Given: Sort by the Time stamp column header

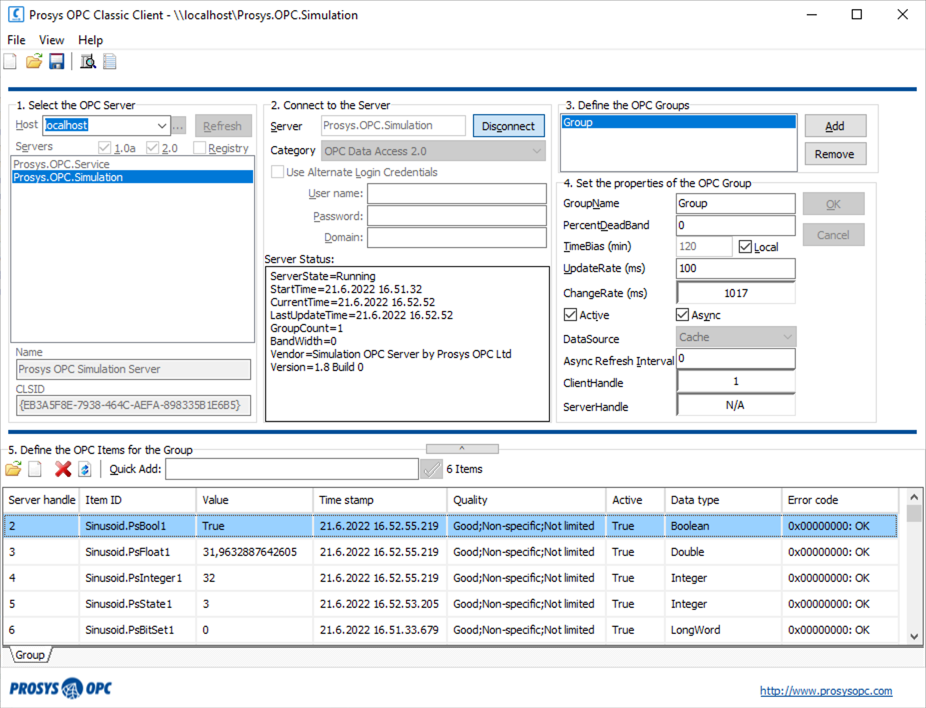Looking at the screenshot, I should [x=380, y=500].
